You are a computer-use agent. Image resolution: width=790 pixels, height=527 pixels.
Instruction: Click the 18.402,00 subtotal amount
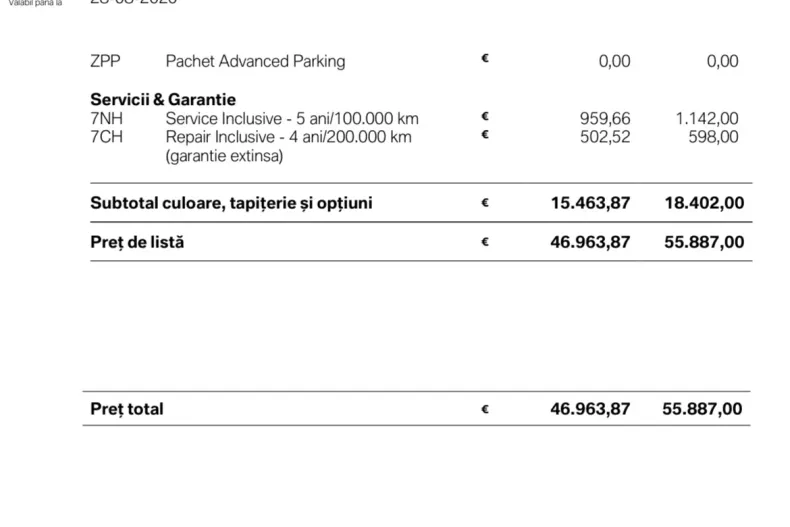tap(704, 203)
